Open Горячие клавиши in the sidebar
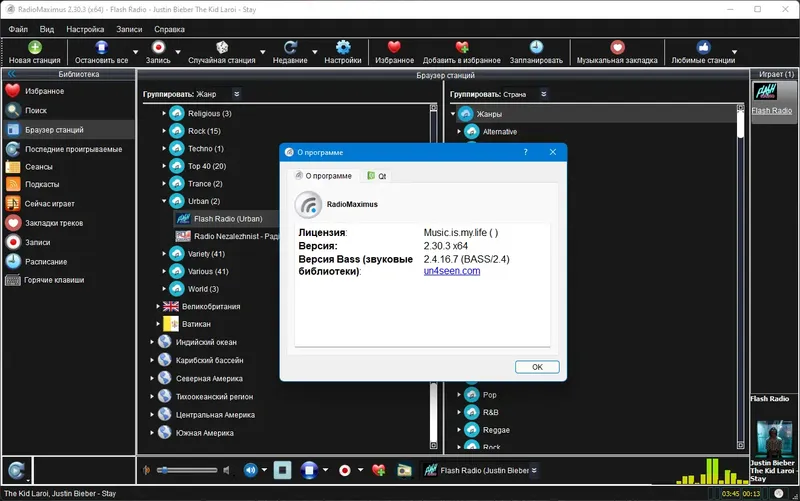Image resolution: width=800 pixels, height=501 pixels. [69, 280]
